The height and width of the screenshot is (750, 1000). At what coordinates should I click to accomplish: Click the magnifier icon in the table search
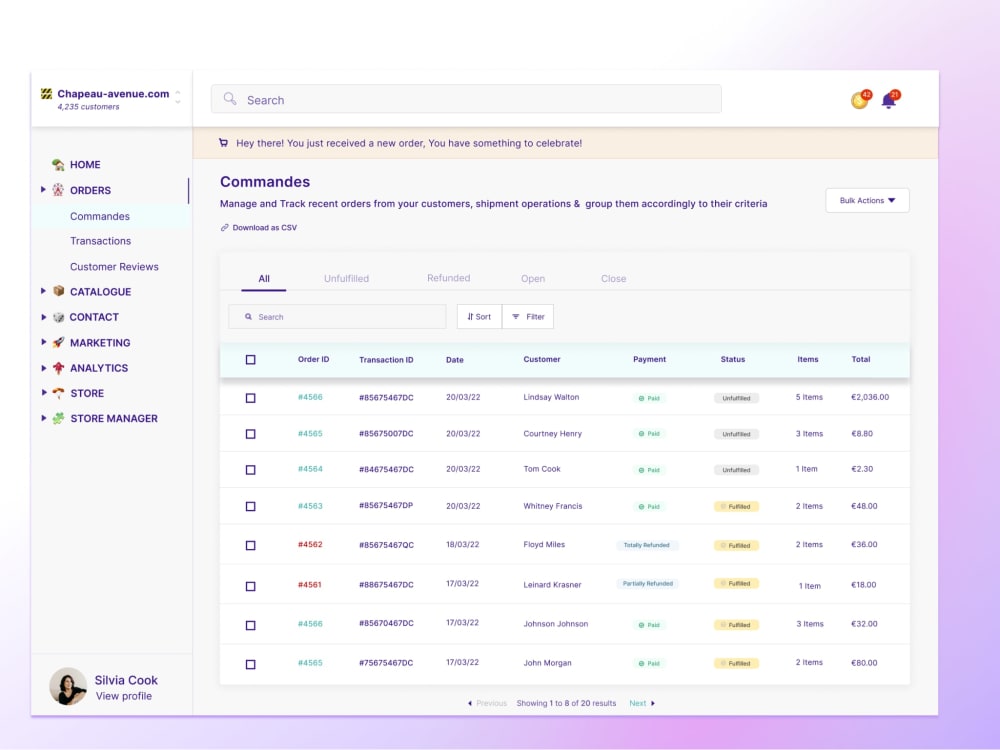pos(249,316)
